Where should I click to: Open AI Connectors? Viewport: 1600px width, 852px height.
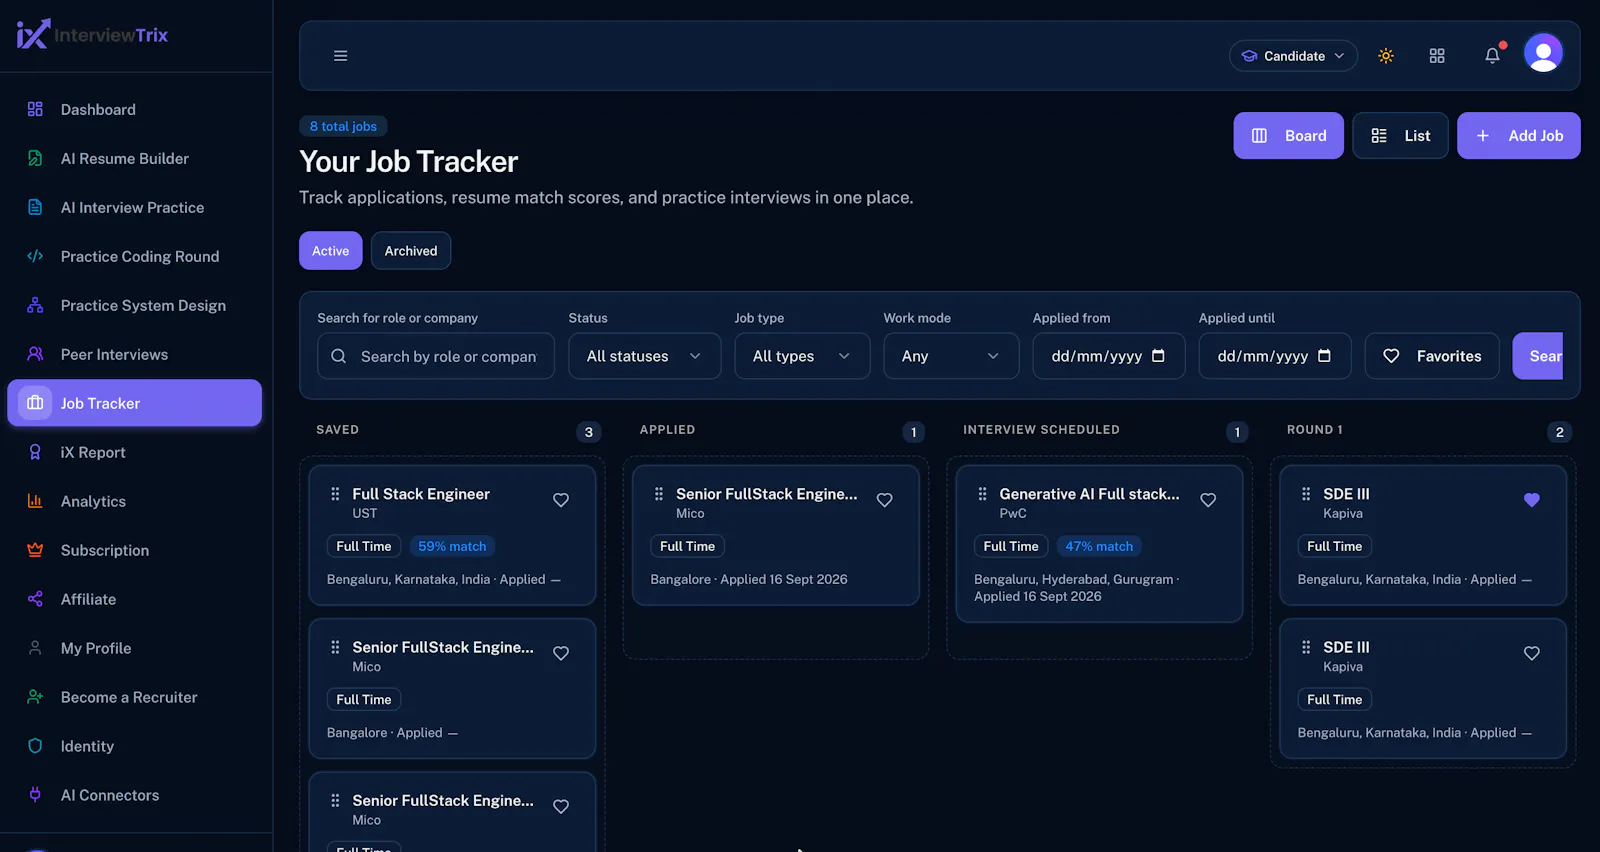[135, 796]
